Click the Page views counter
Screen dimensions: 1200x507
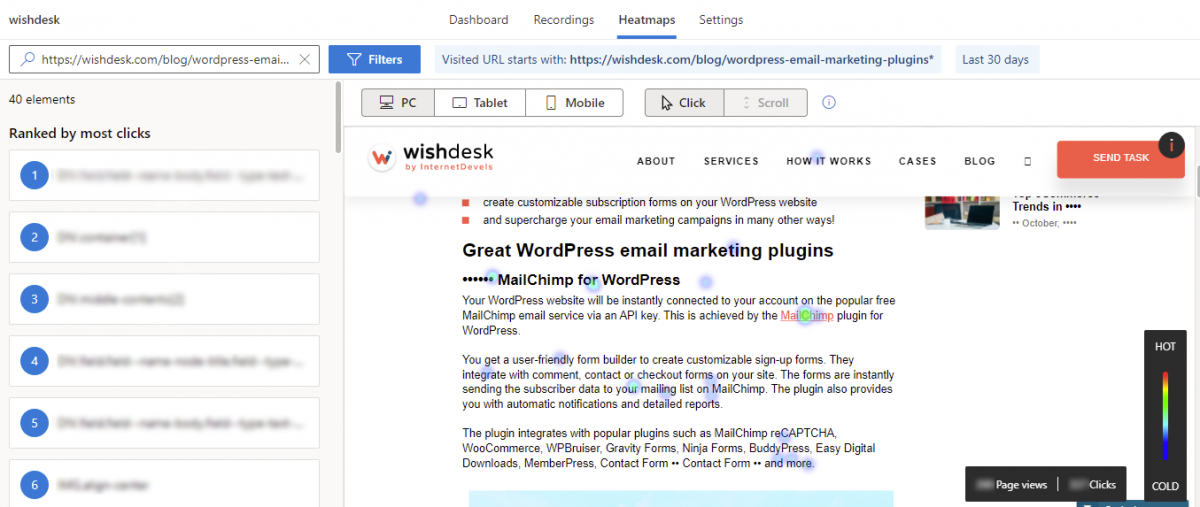click(x=1011, y=484)
